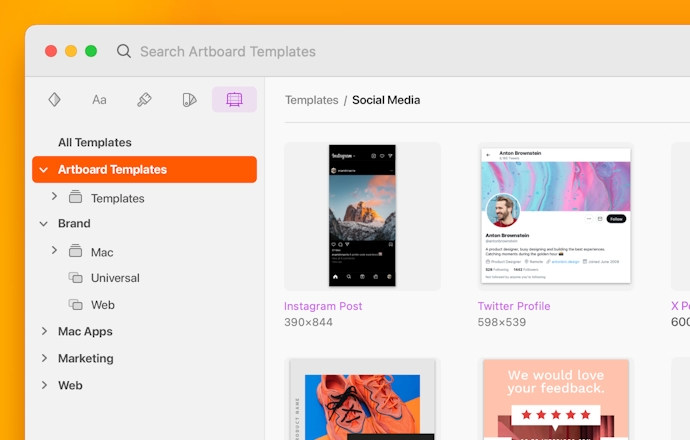Image resolution: width=690 pixels, height=440 pixels.
Task: Select All Templates in sidebar
Action: (95, 142)
